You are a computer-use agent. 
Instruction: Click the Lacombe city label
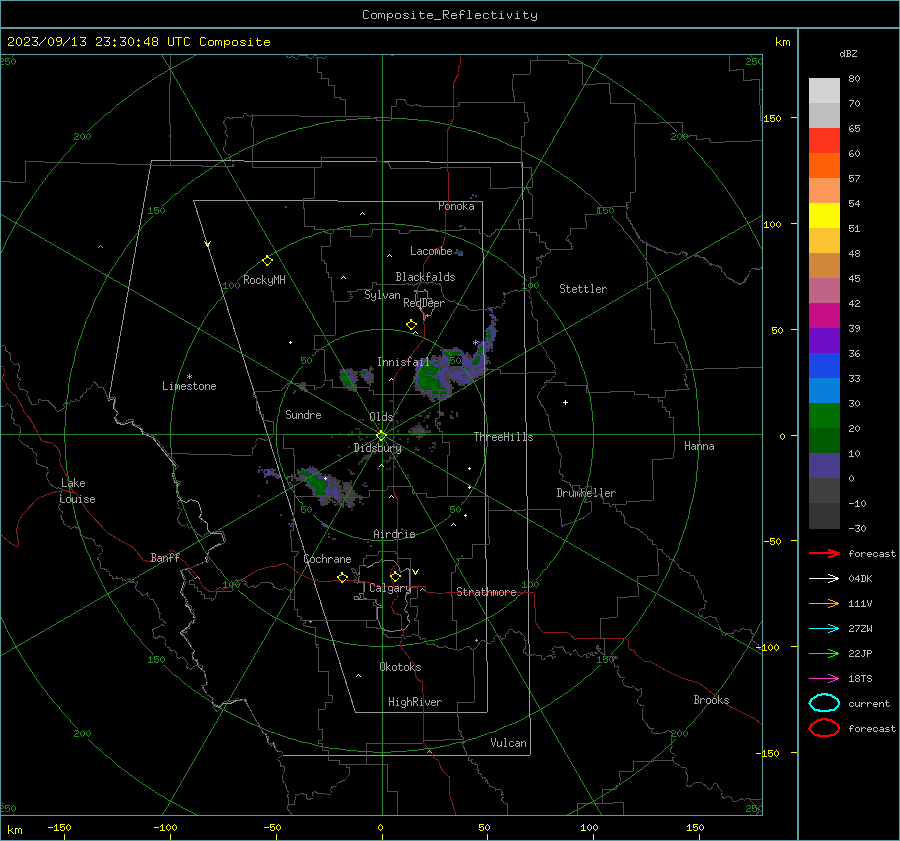point(431,251)
